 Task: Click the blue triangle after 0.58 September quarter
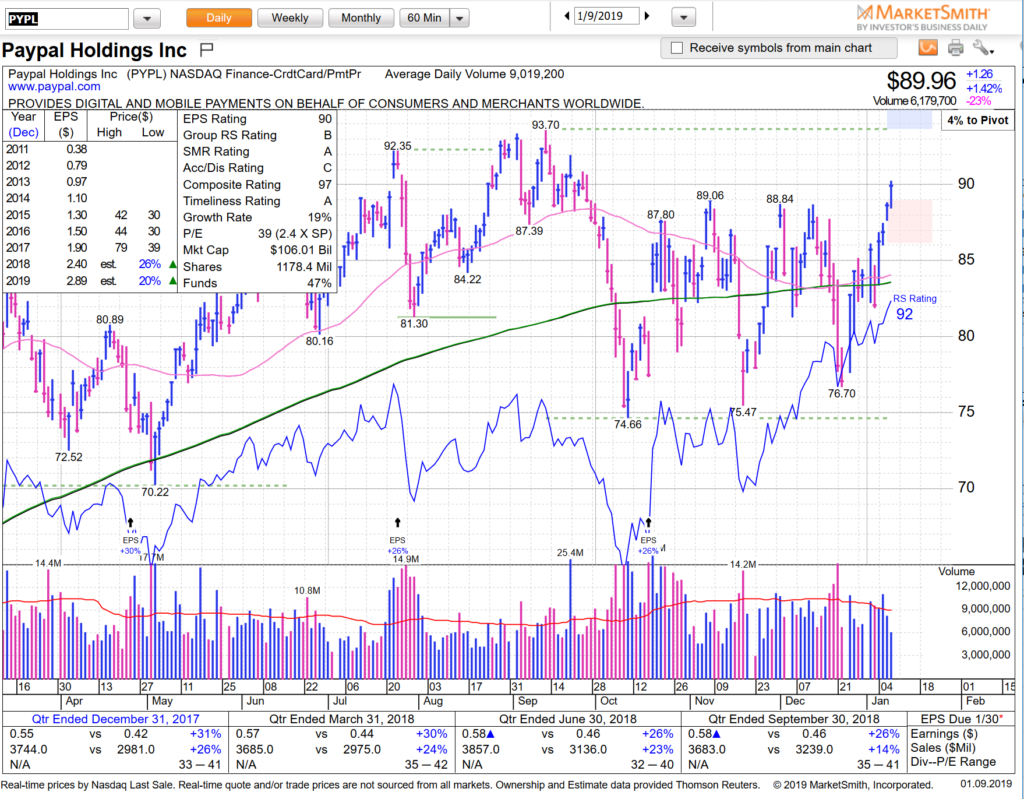pos(716,734)
